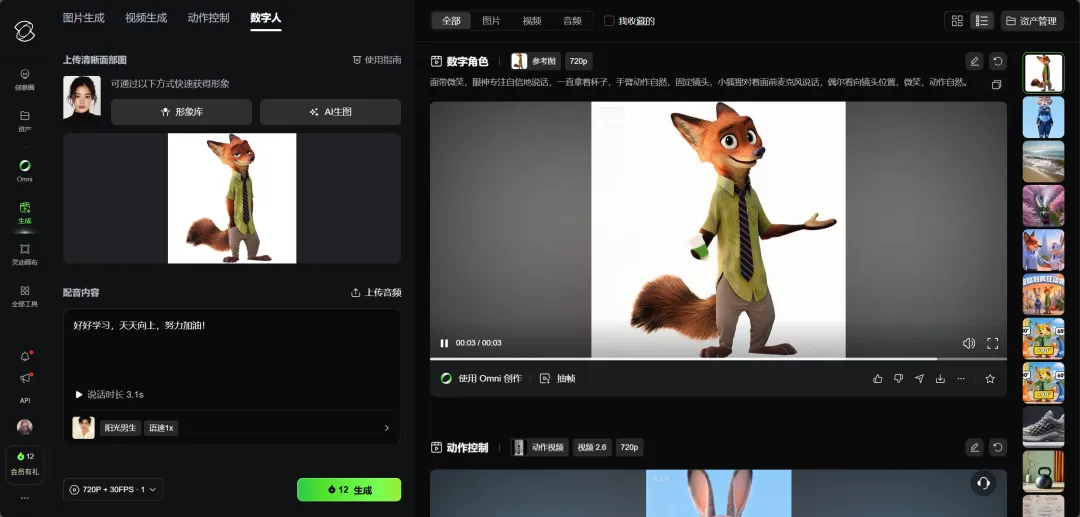Select the 阳光男生 voice tag
1080x517 pixels.
pyautogui.click(x=121, y=428)
